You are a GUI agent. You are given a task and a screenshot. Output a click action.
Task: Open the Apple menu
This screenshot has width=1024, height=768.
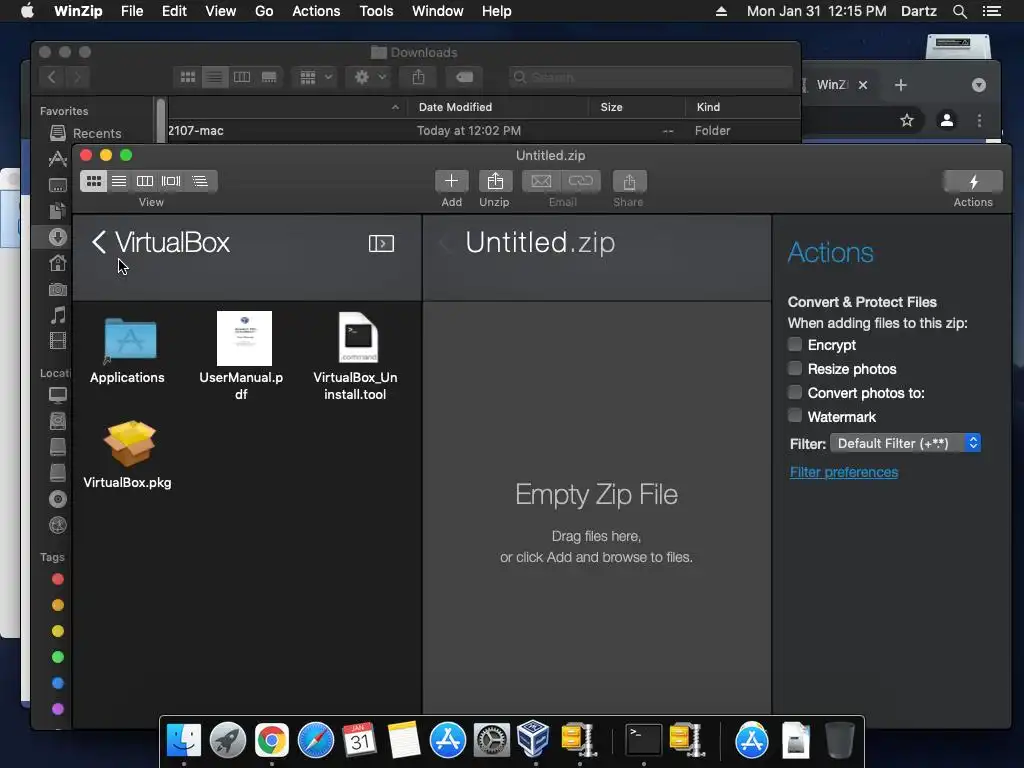point(27,11)
